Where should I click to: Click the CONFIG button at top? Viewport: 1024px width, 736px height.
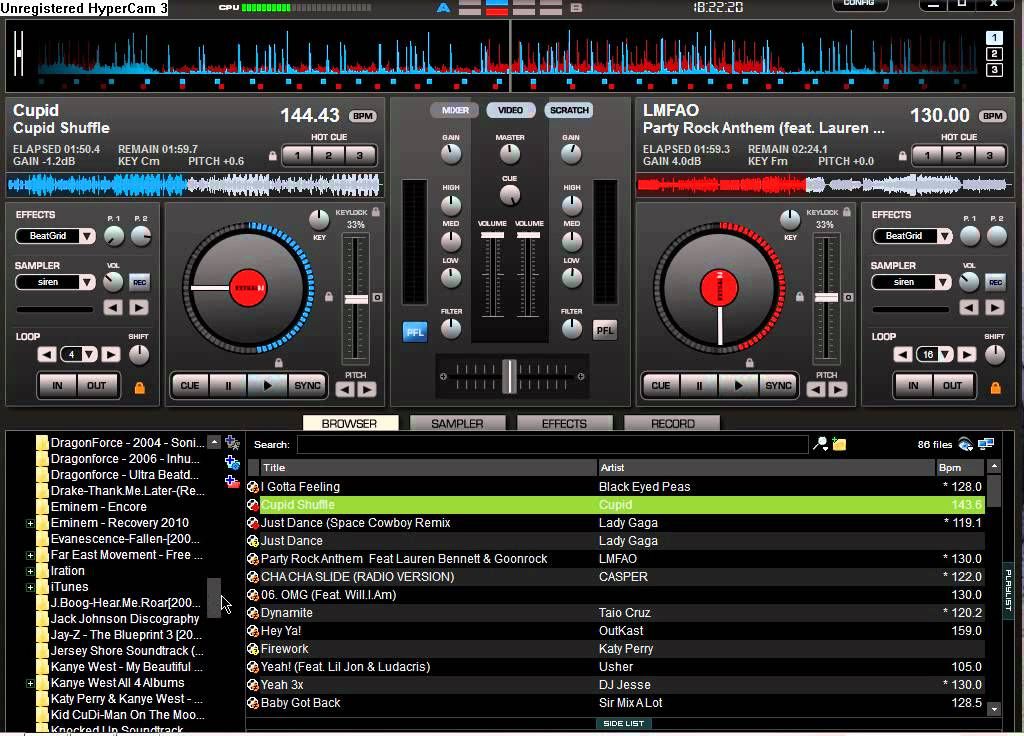tap(860, 4)
